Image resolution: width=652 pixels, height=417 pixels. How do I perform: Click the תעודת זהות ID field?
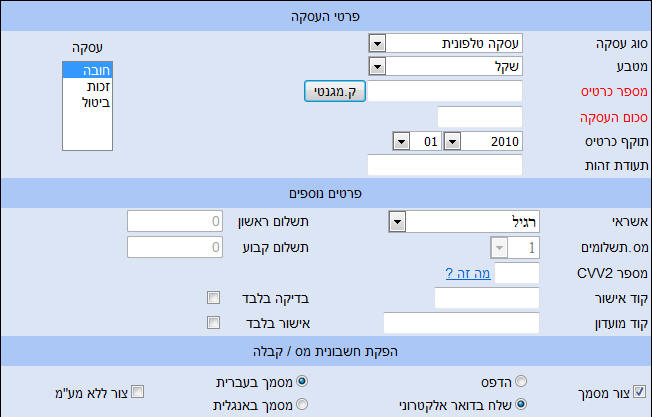pyautogui.click(x=445, y=165)
